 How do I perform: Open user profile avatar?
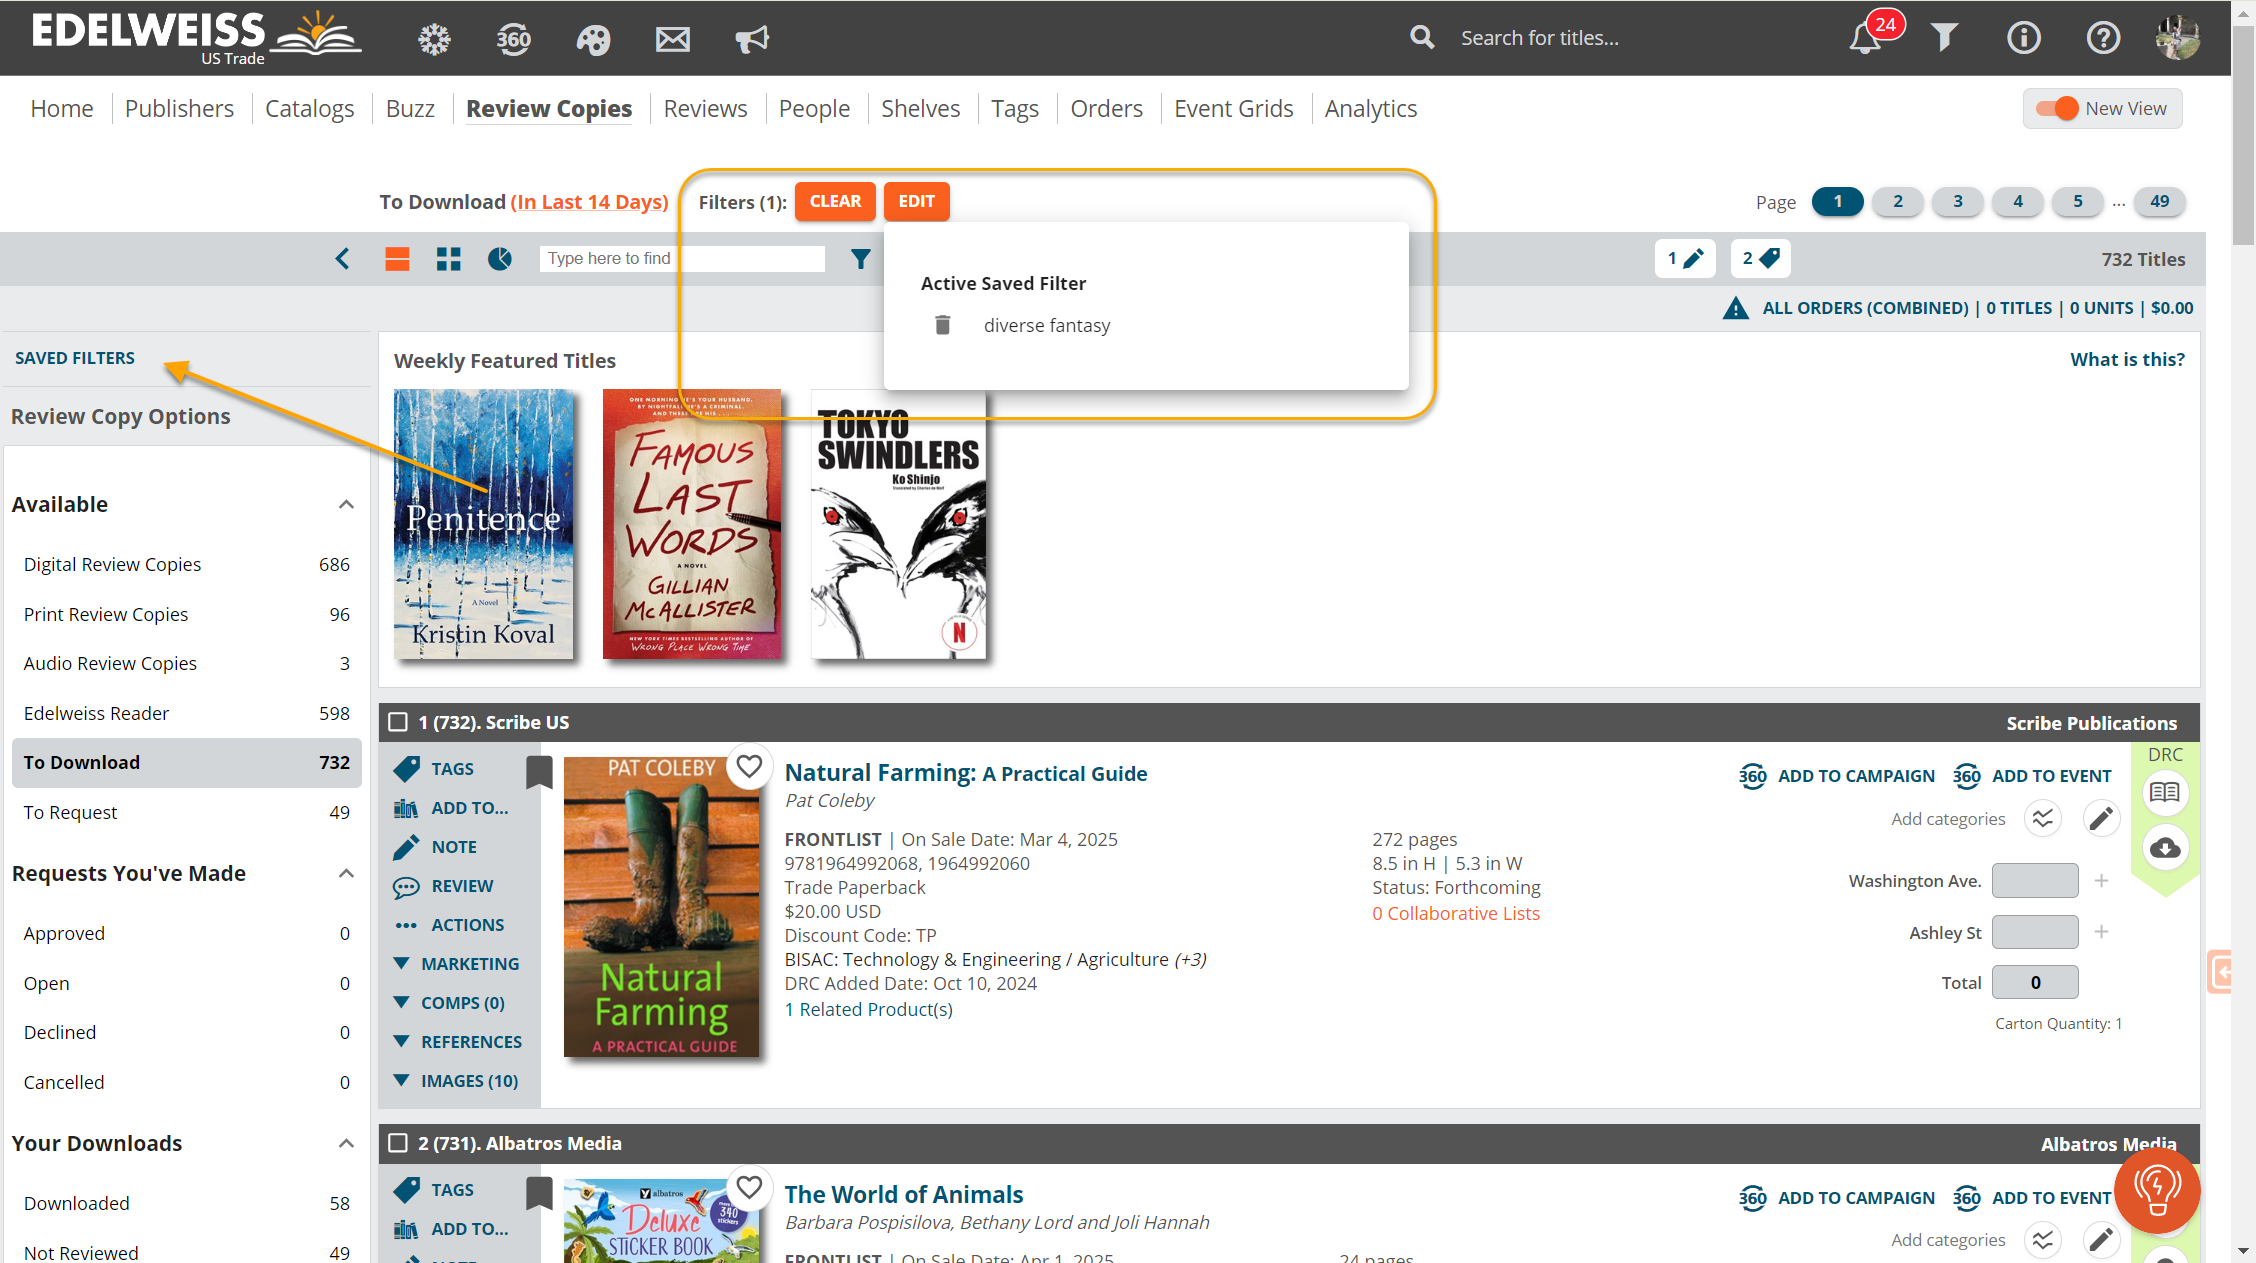[2178, 38]
